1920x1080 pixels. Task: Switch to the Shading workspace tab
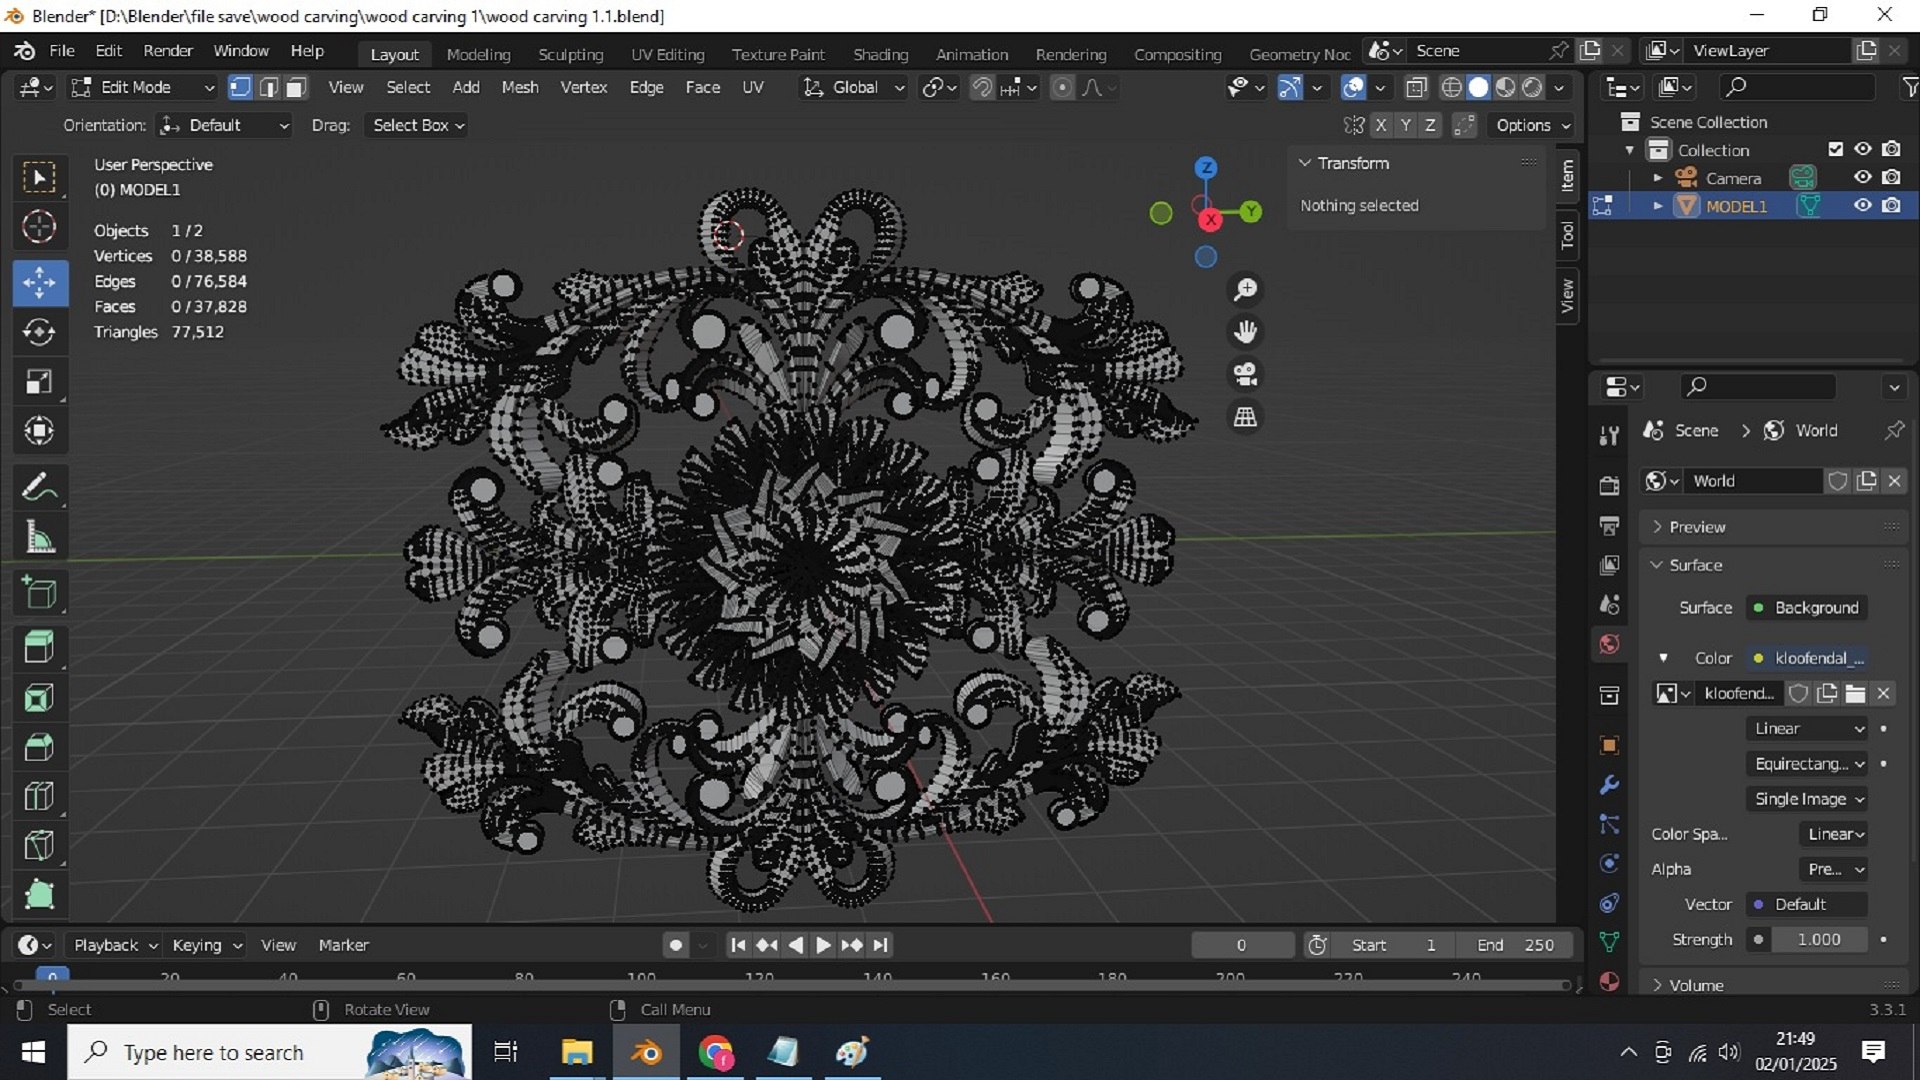880,54
